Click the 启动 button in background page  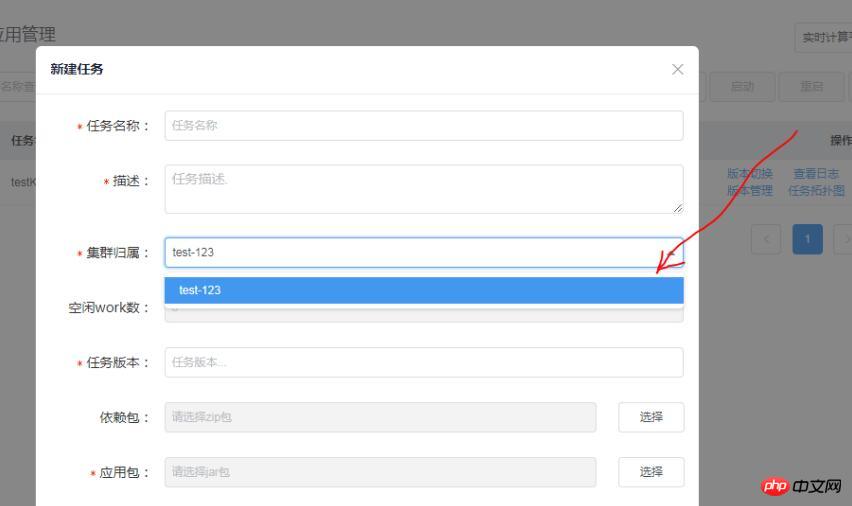(x=742, y=86)
